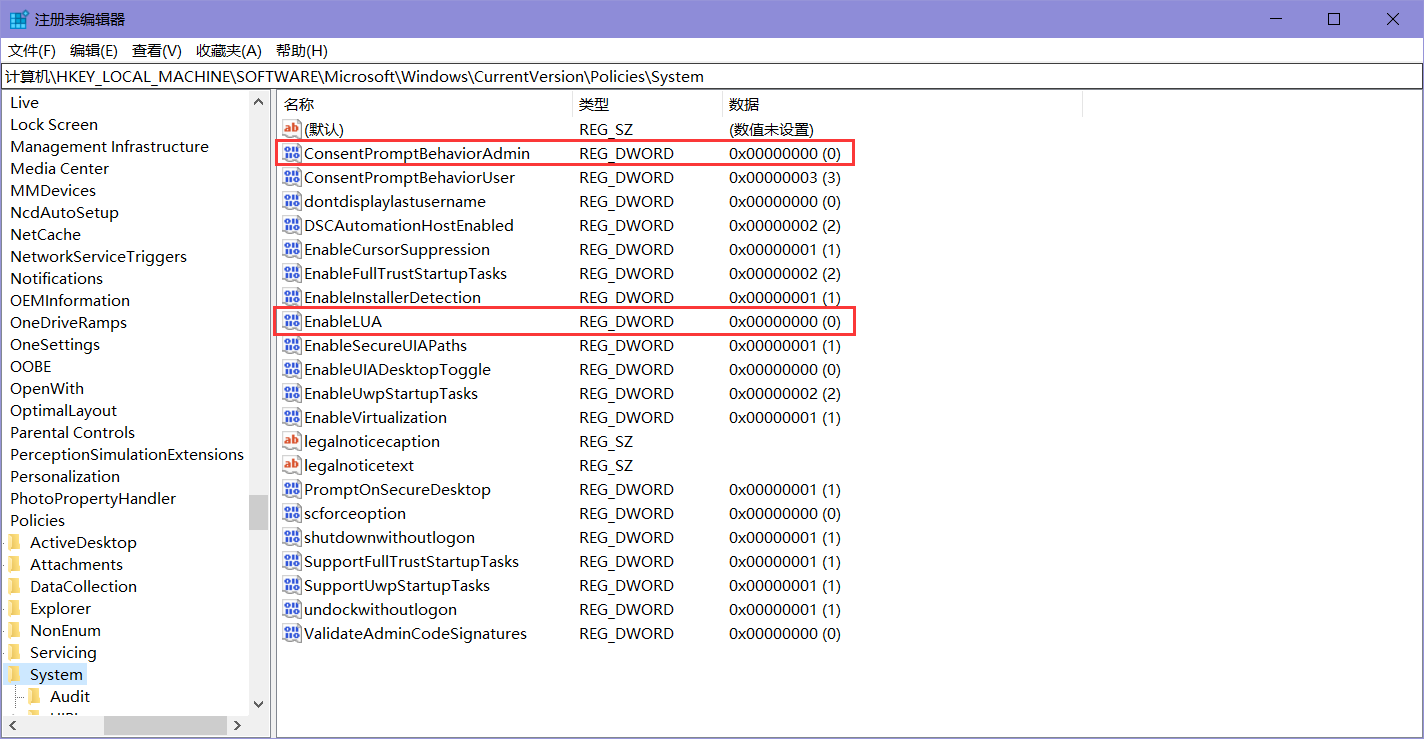Viewport: 1424px width, 739px height.
Task: Select the ValidateAdminCodeSignatures value name
Action: click(x=415, y=634)
